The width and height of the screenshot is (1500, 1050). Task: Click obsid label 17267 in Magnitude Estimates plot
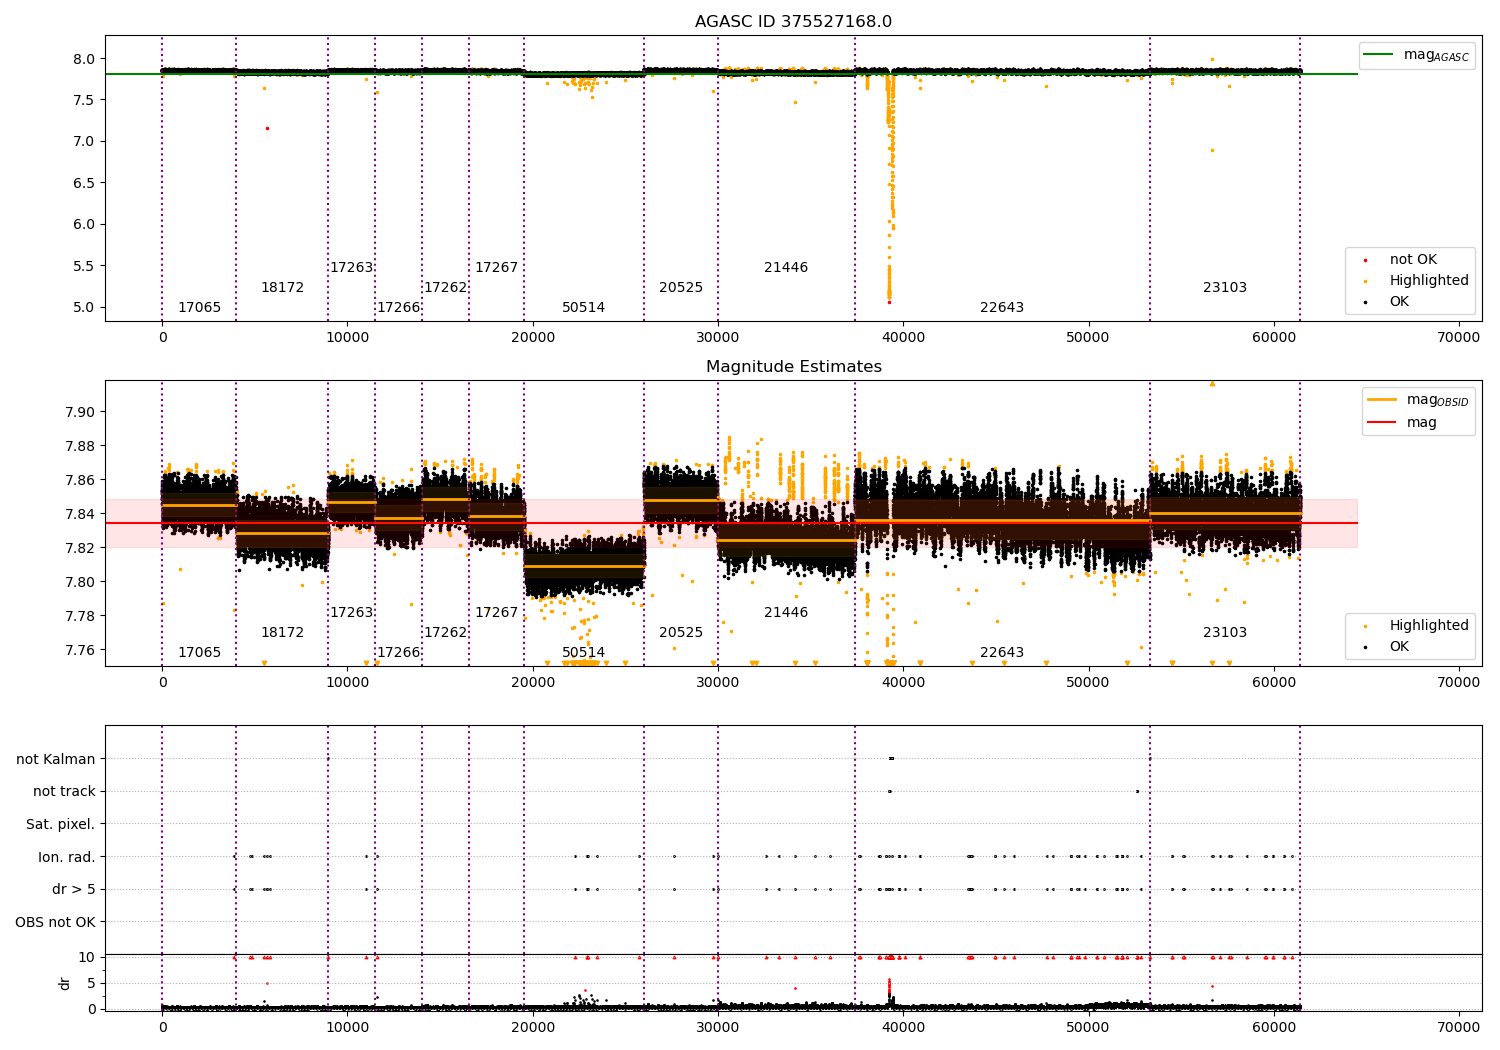point(496,613)
